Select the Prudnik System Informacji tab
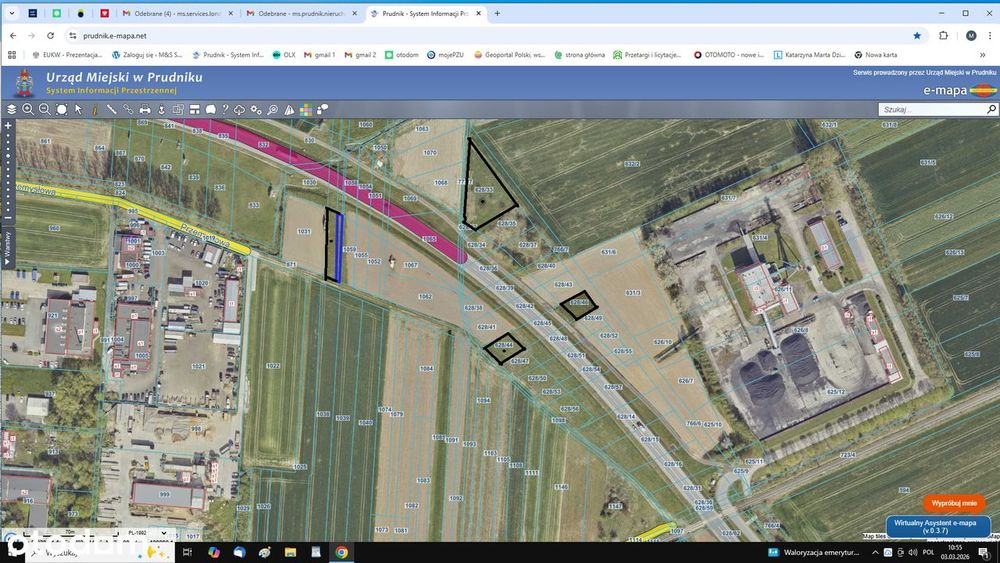This screenshot has height=563, width=1000. [x=426, y=13]
